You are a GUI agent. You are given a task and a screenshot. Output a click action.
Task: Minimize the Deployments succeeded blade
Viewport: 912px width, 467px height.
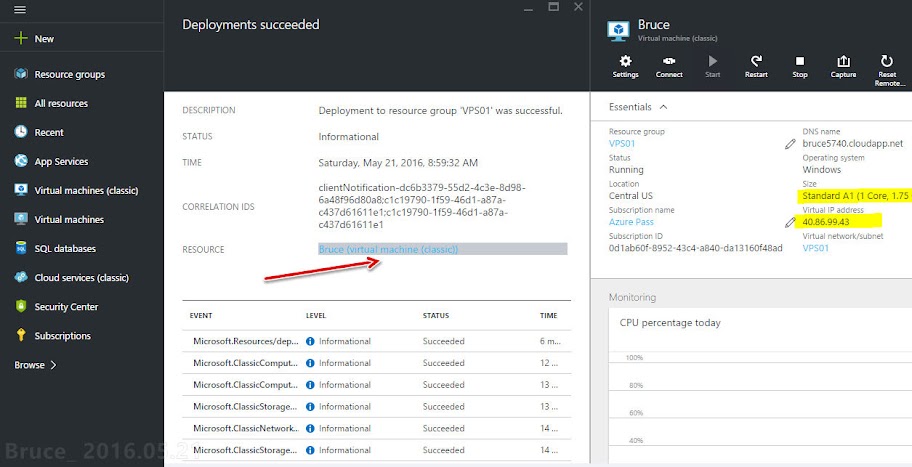(x=528, y=9)
